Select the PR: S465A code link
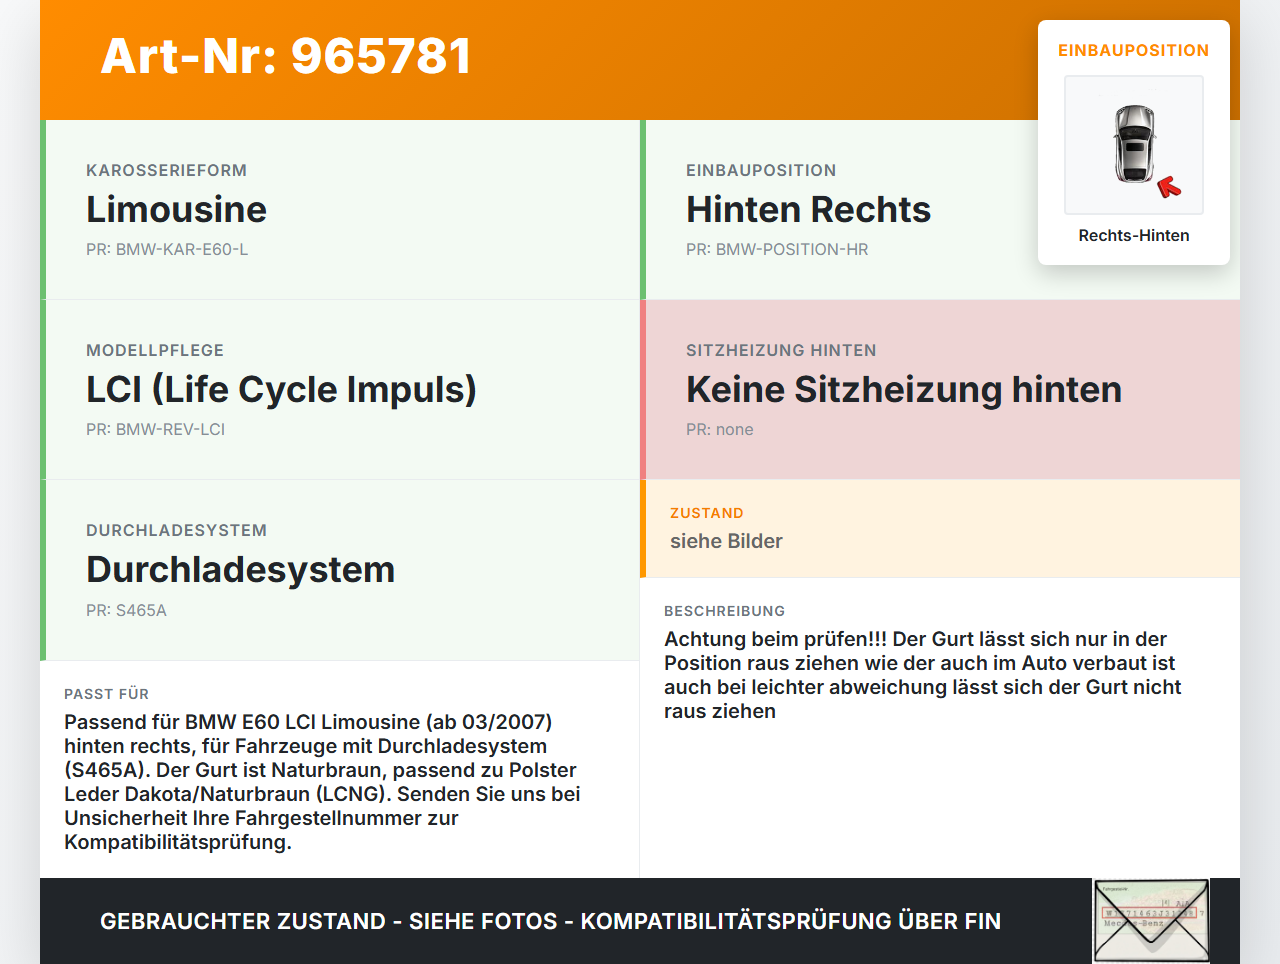 tap(127, 609)
